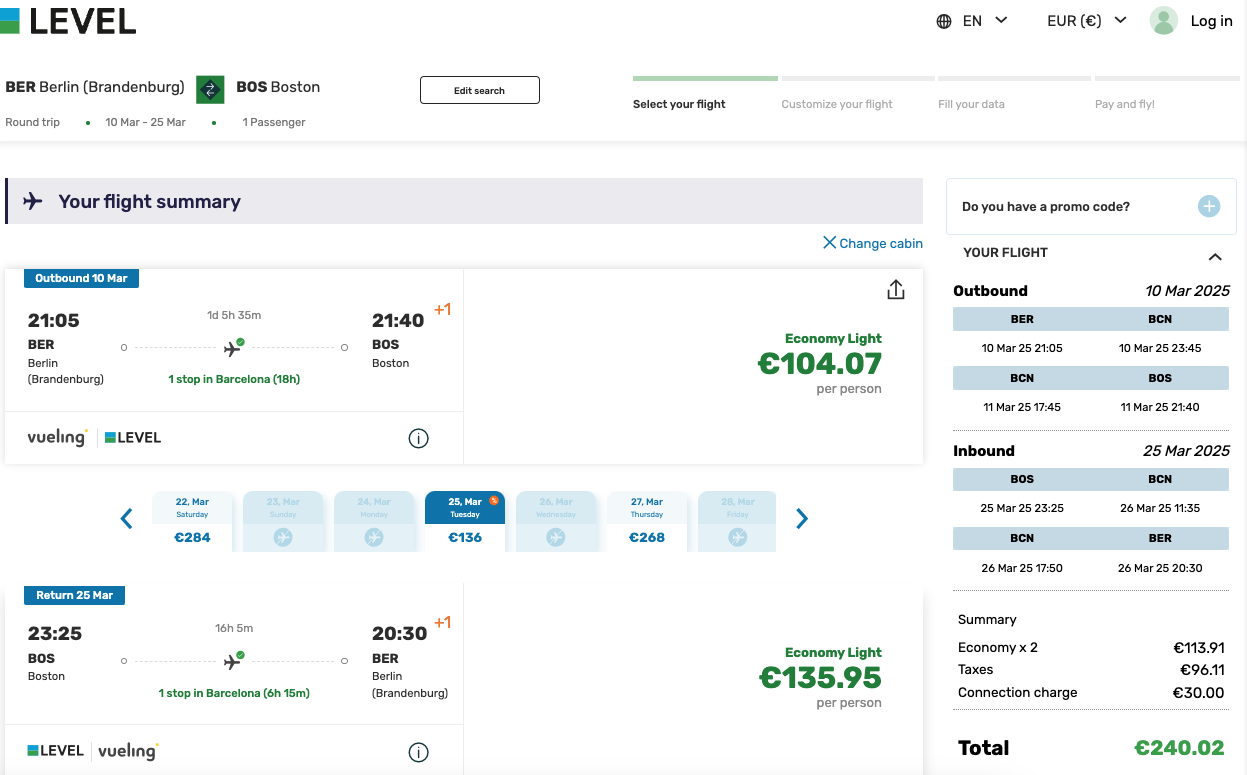The height and width of the screenshot is (775, 1247).
Task: Show previous dates with left arrow
Action: coord(127,518)
